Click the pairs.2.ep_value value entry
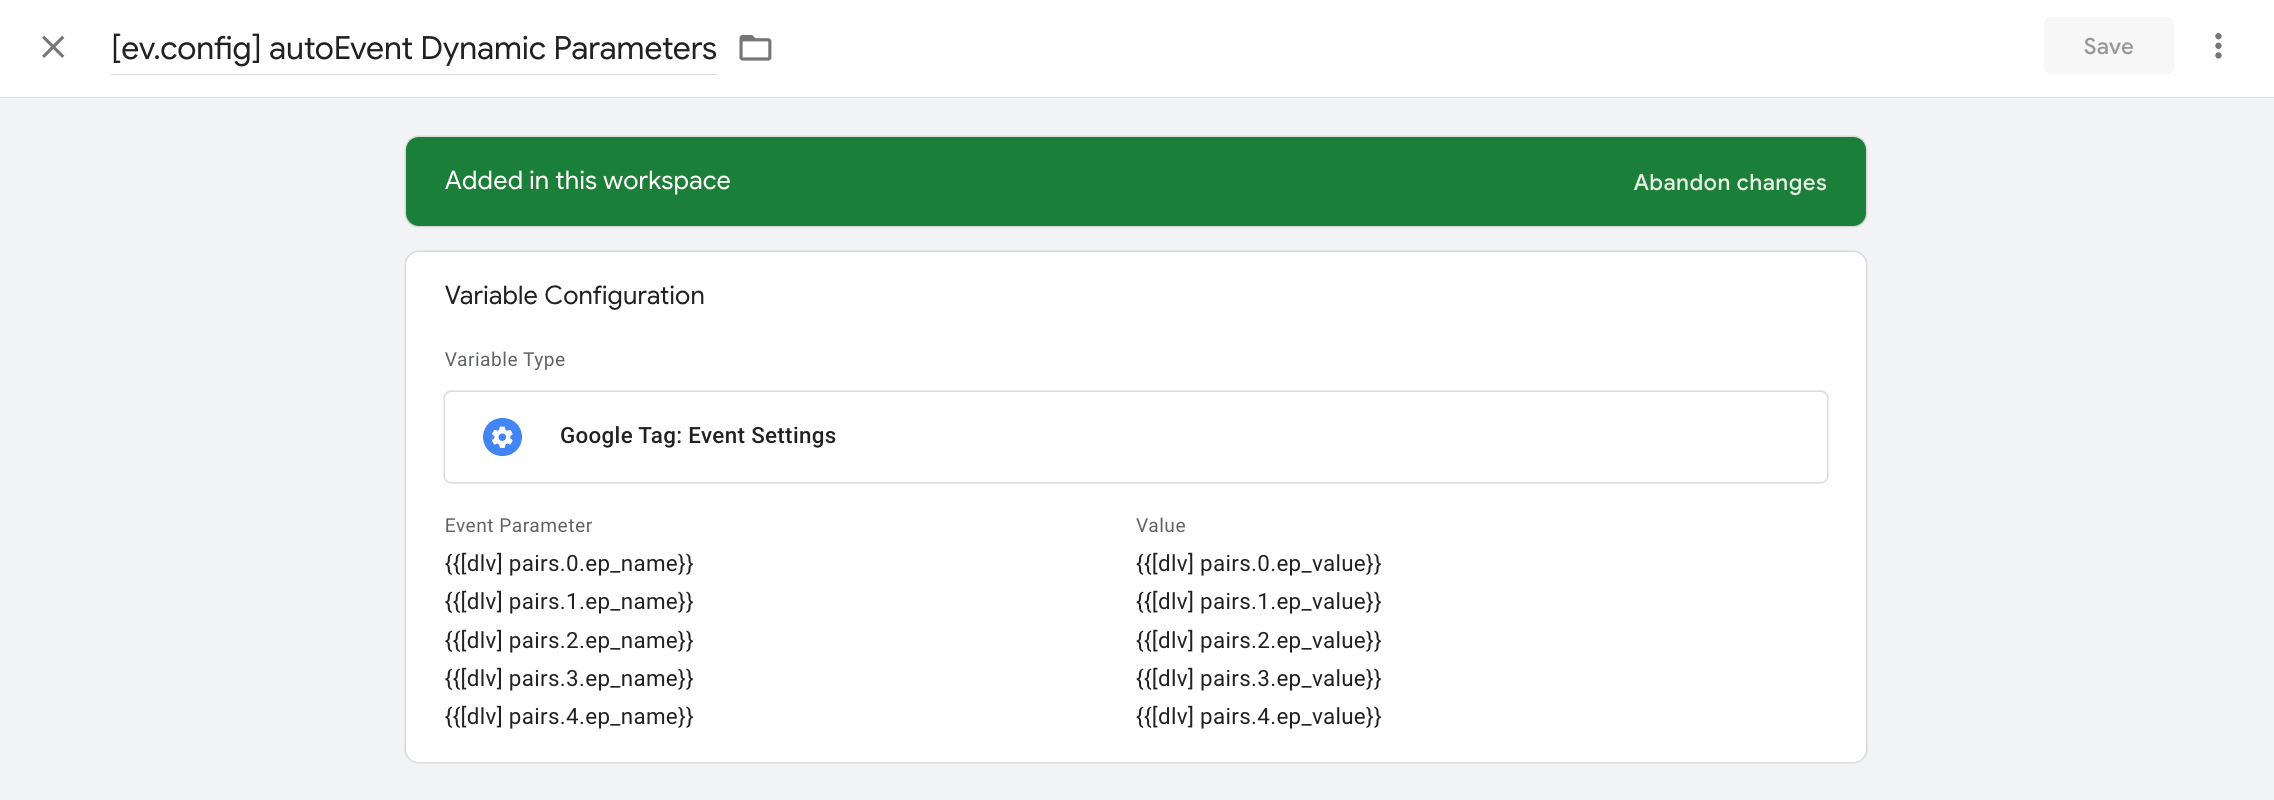Image resolution: width=2274 pixels, height=800 pixels. (1258, 640)
